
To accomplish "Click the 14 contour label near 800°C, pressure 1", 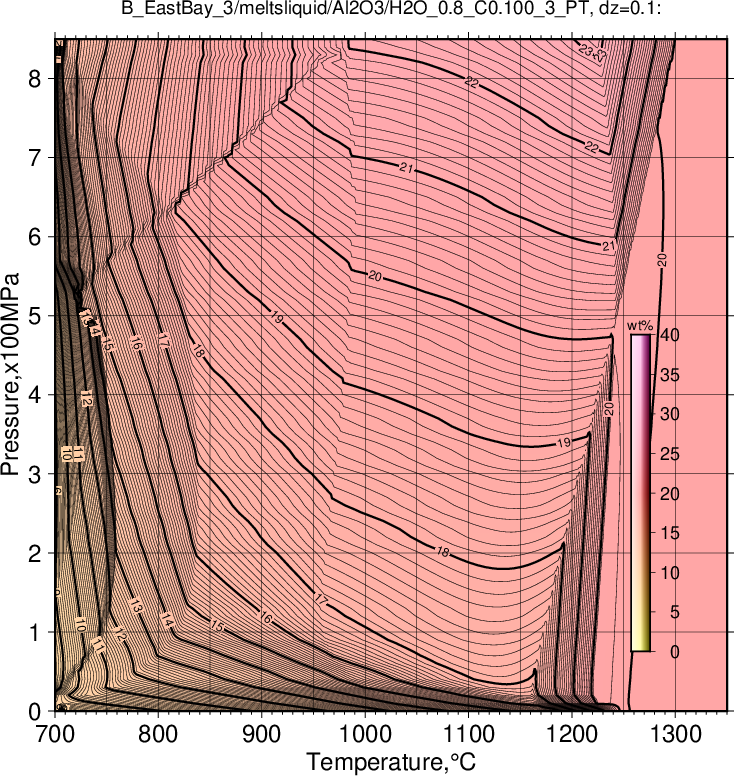I will [167, 620].
